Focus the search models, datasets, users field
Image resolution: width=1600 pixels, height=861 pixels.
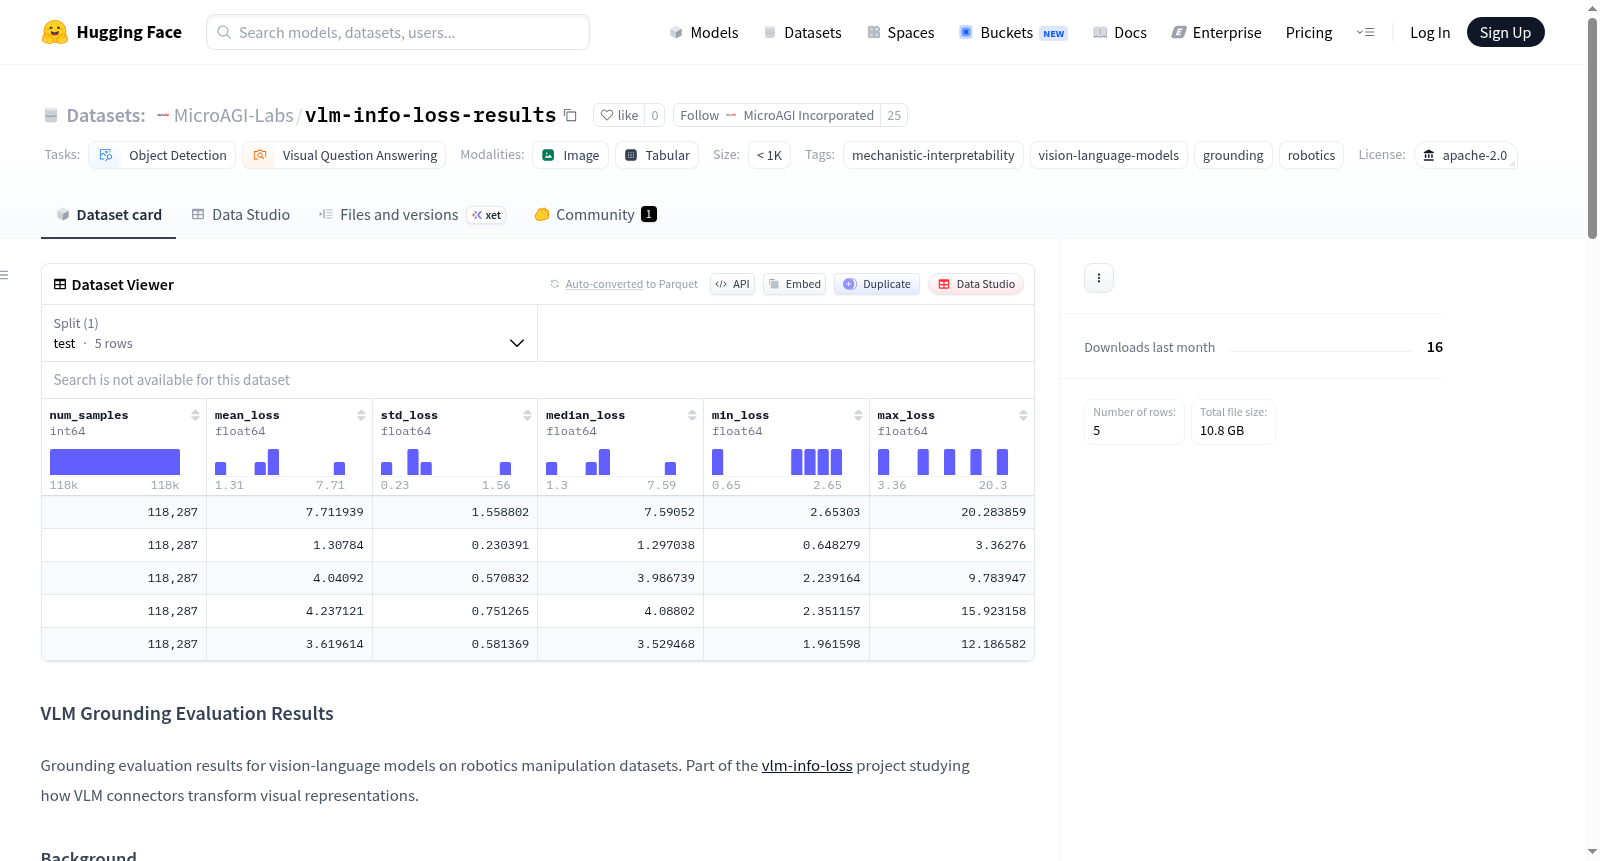pos(398,32)
